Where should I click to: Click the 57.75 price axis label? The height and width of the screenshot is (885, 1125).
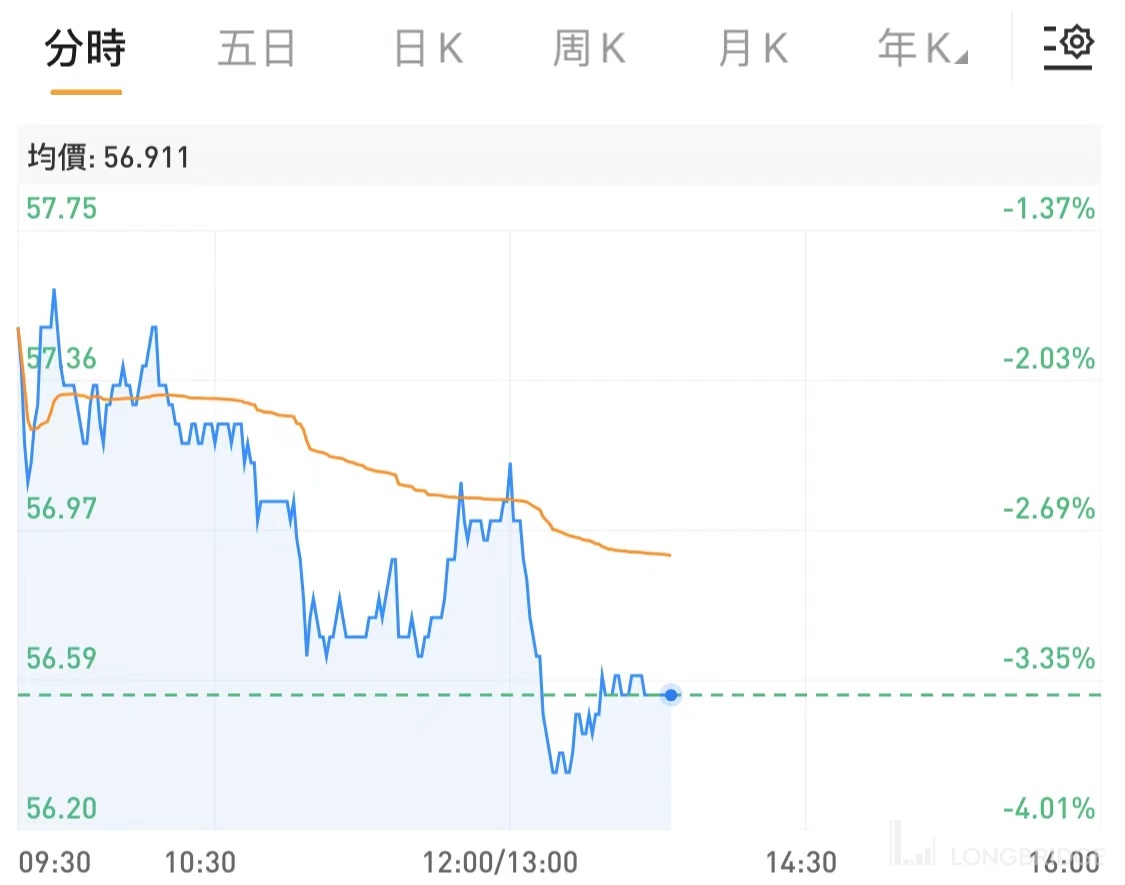tap(60, 209)
